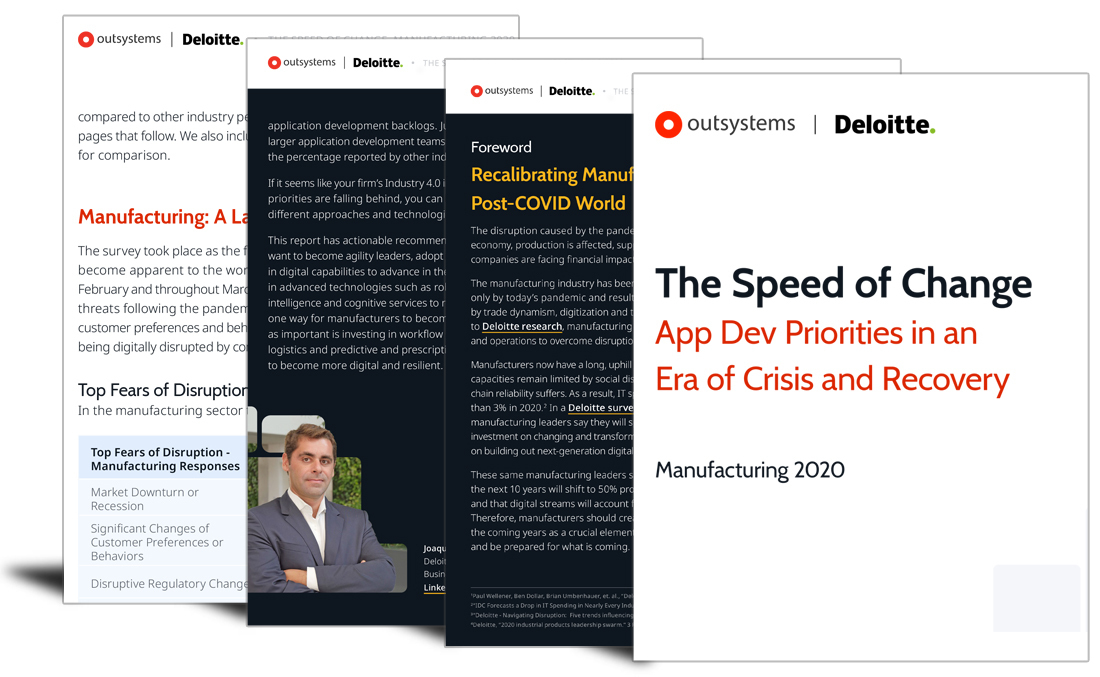
Task: Click 'In the manufacturing sector' subheading
Action: coord(160,410)
